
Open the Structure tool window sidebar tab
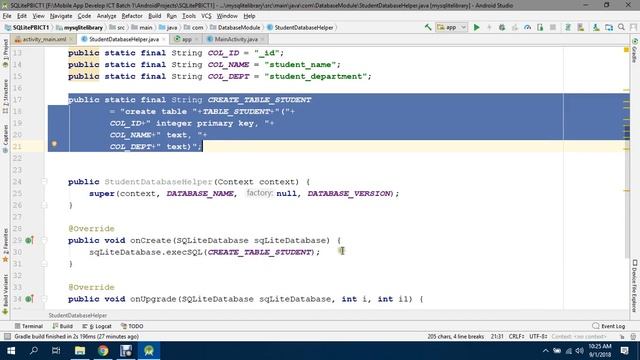click(5, 96)
